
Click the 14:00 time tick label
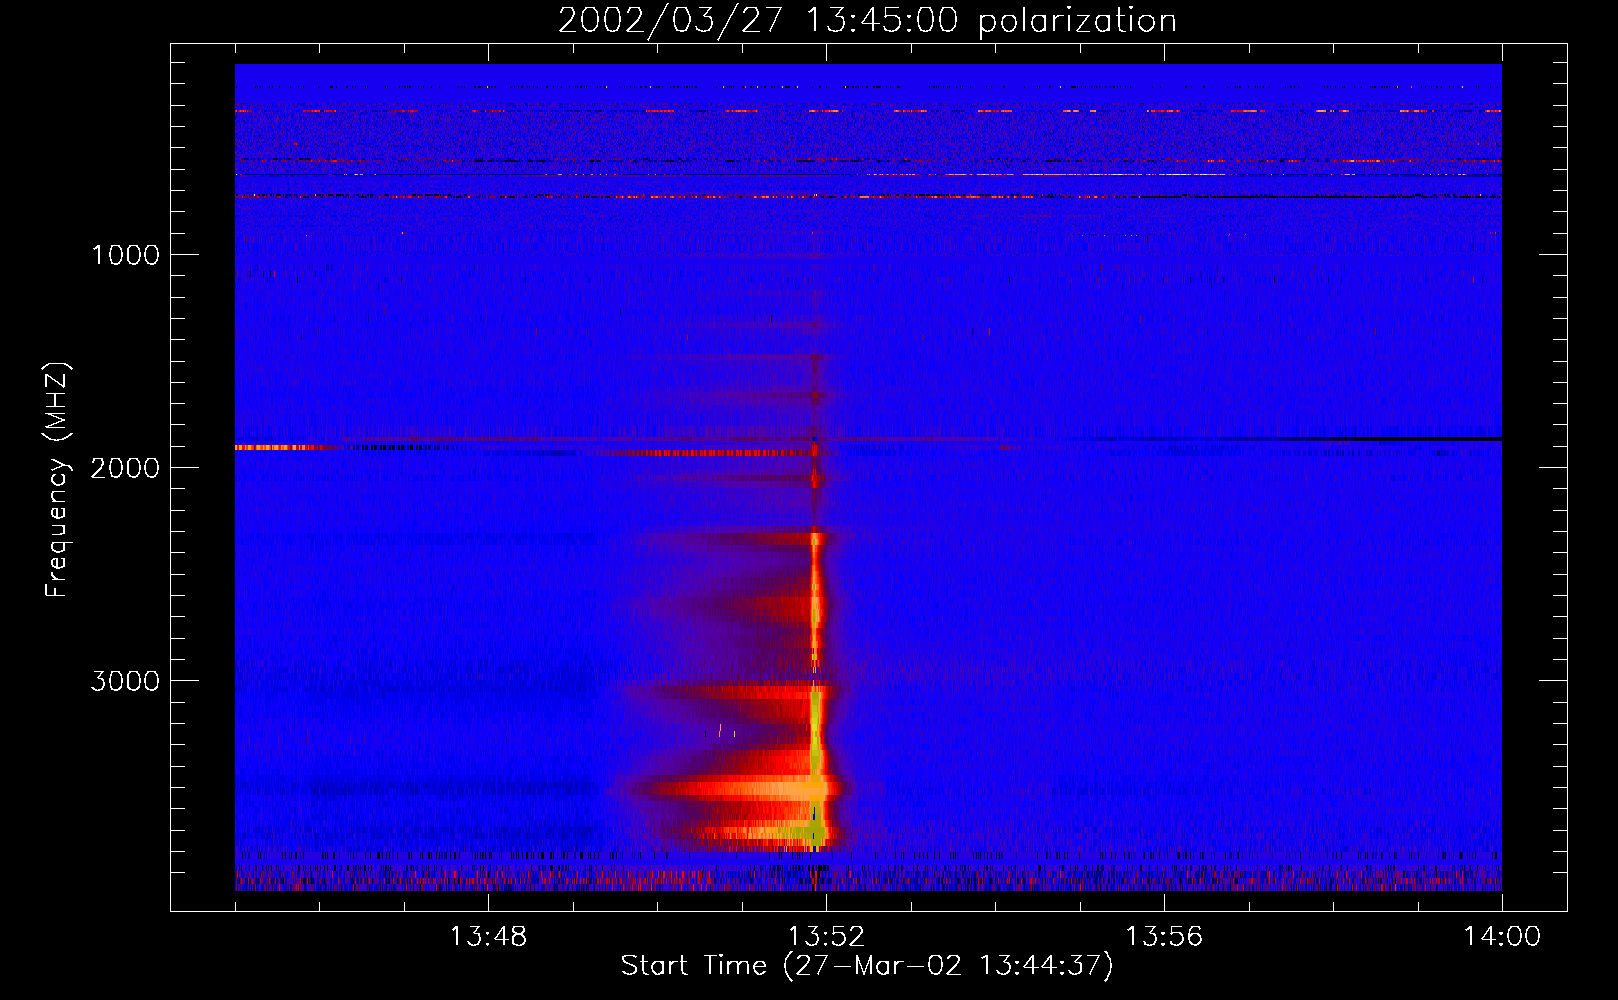[x=1502, y=937]
